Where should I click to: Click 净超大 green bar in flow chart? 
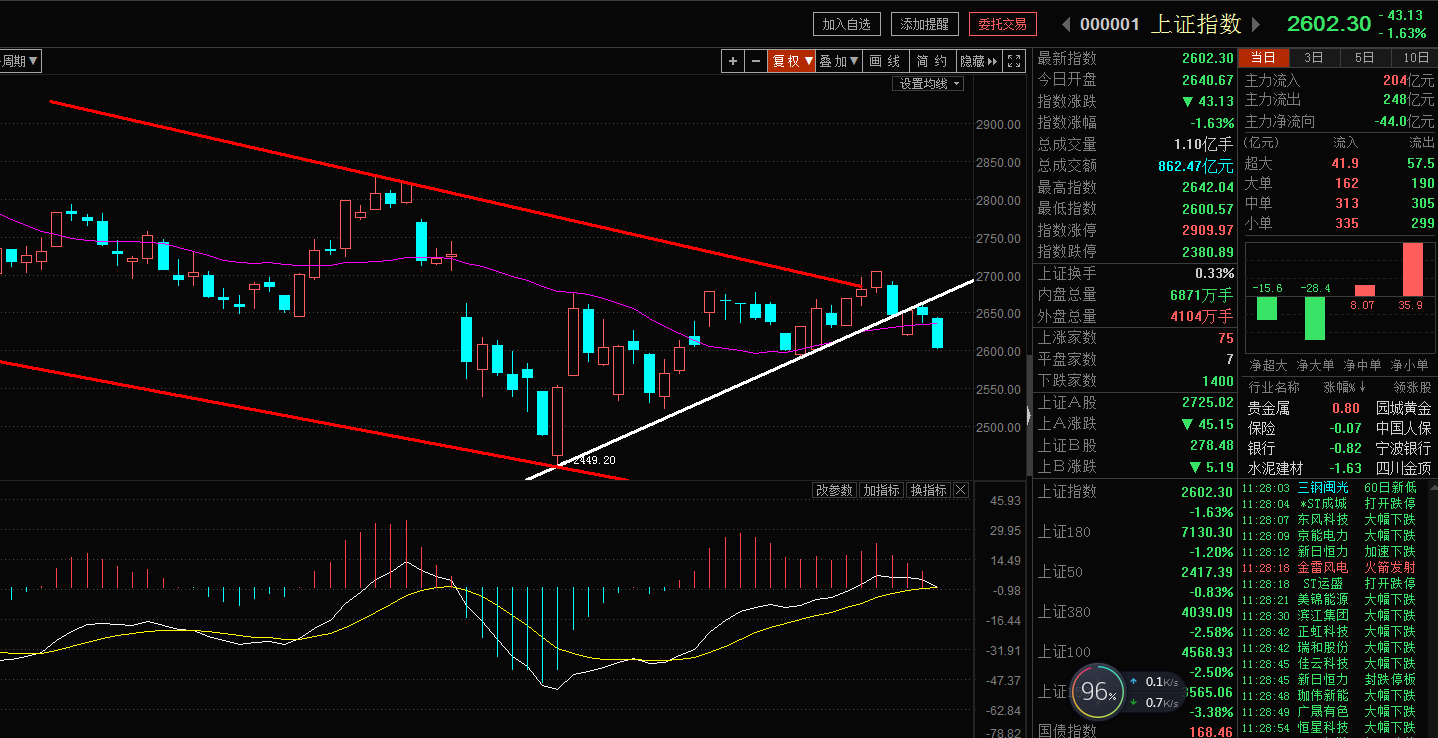[x=1267, y=308]
